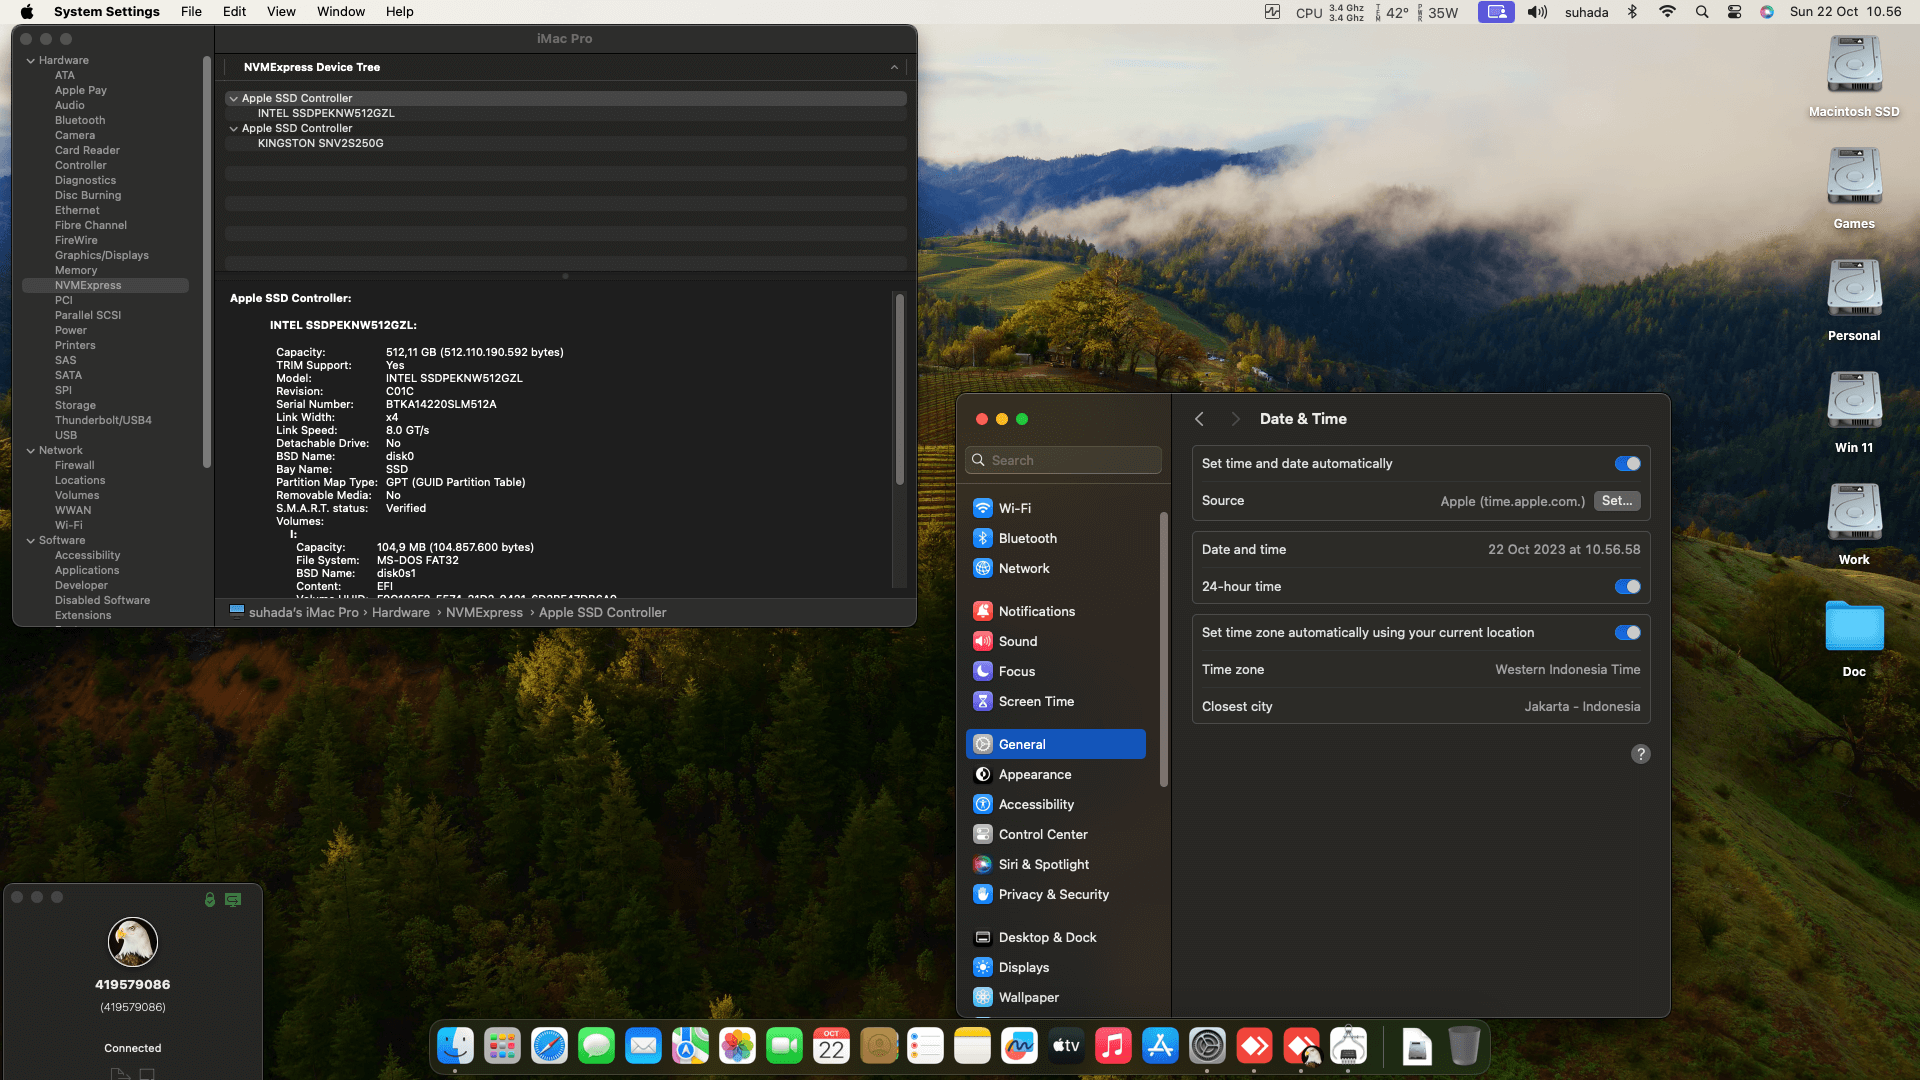Screen dimensions: 1920x1080
Task: Click the help question mark button
Action: [1640, 754]
